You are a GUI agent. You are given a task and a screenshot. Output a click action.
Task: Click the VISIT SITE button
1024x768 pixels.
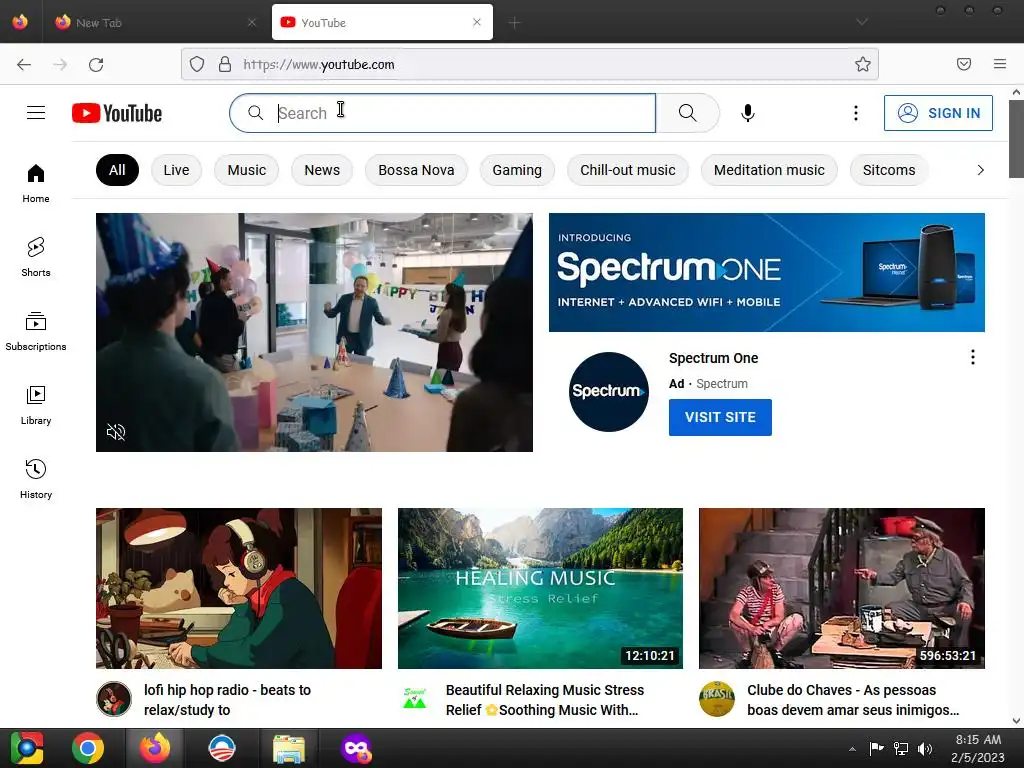click(720, 417)
